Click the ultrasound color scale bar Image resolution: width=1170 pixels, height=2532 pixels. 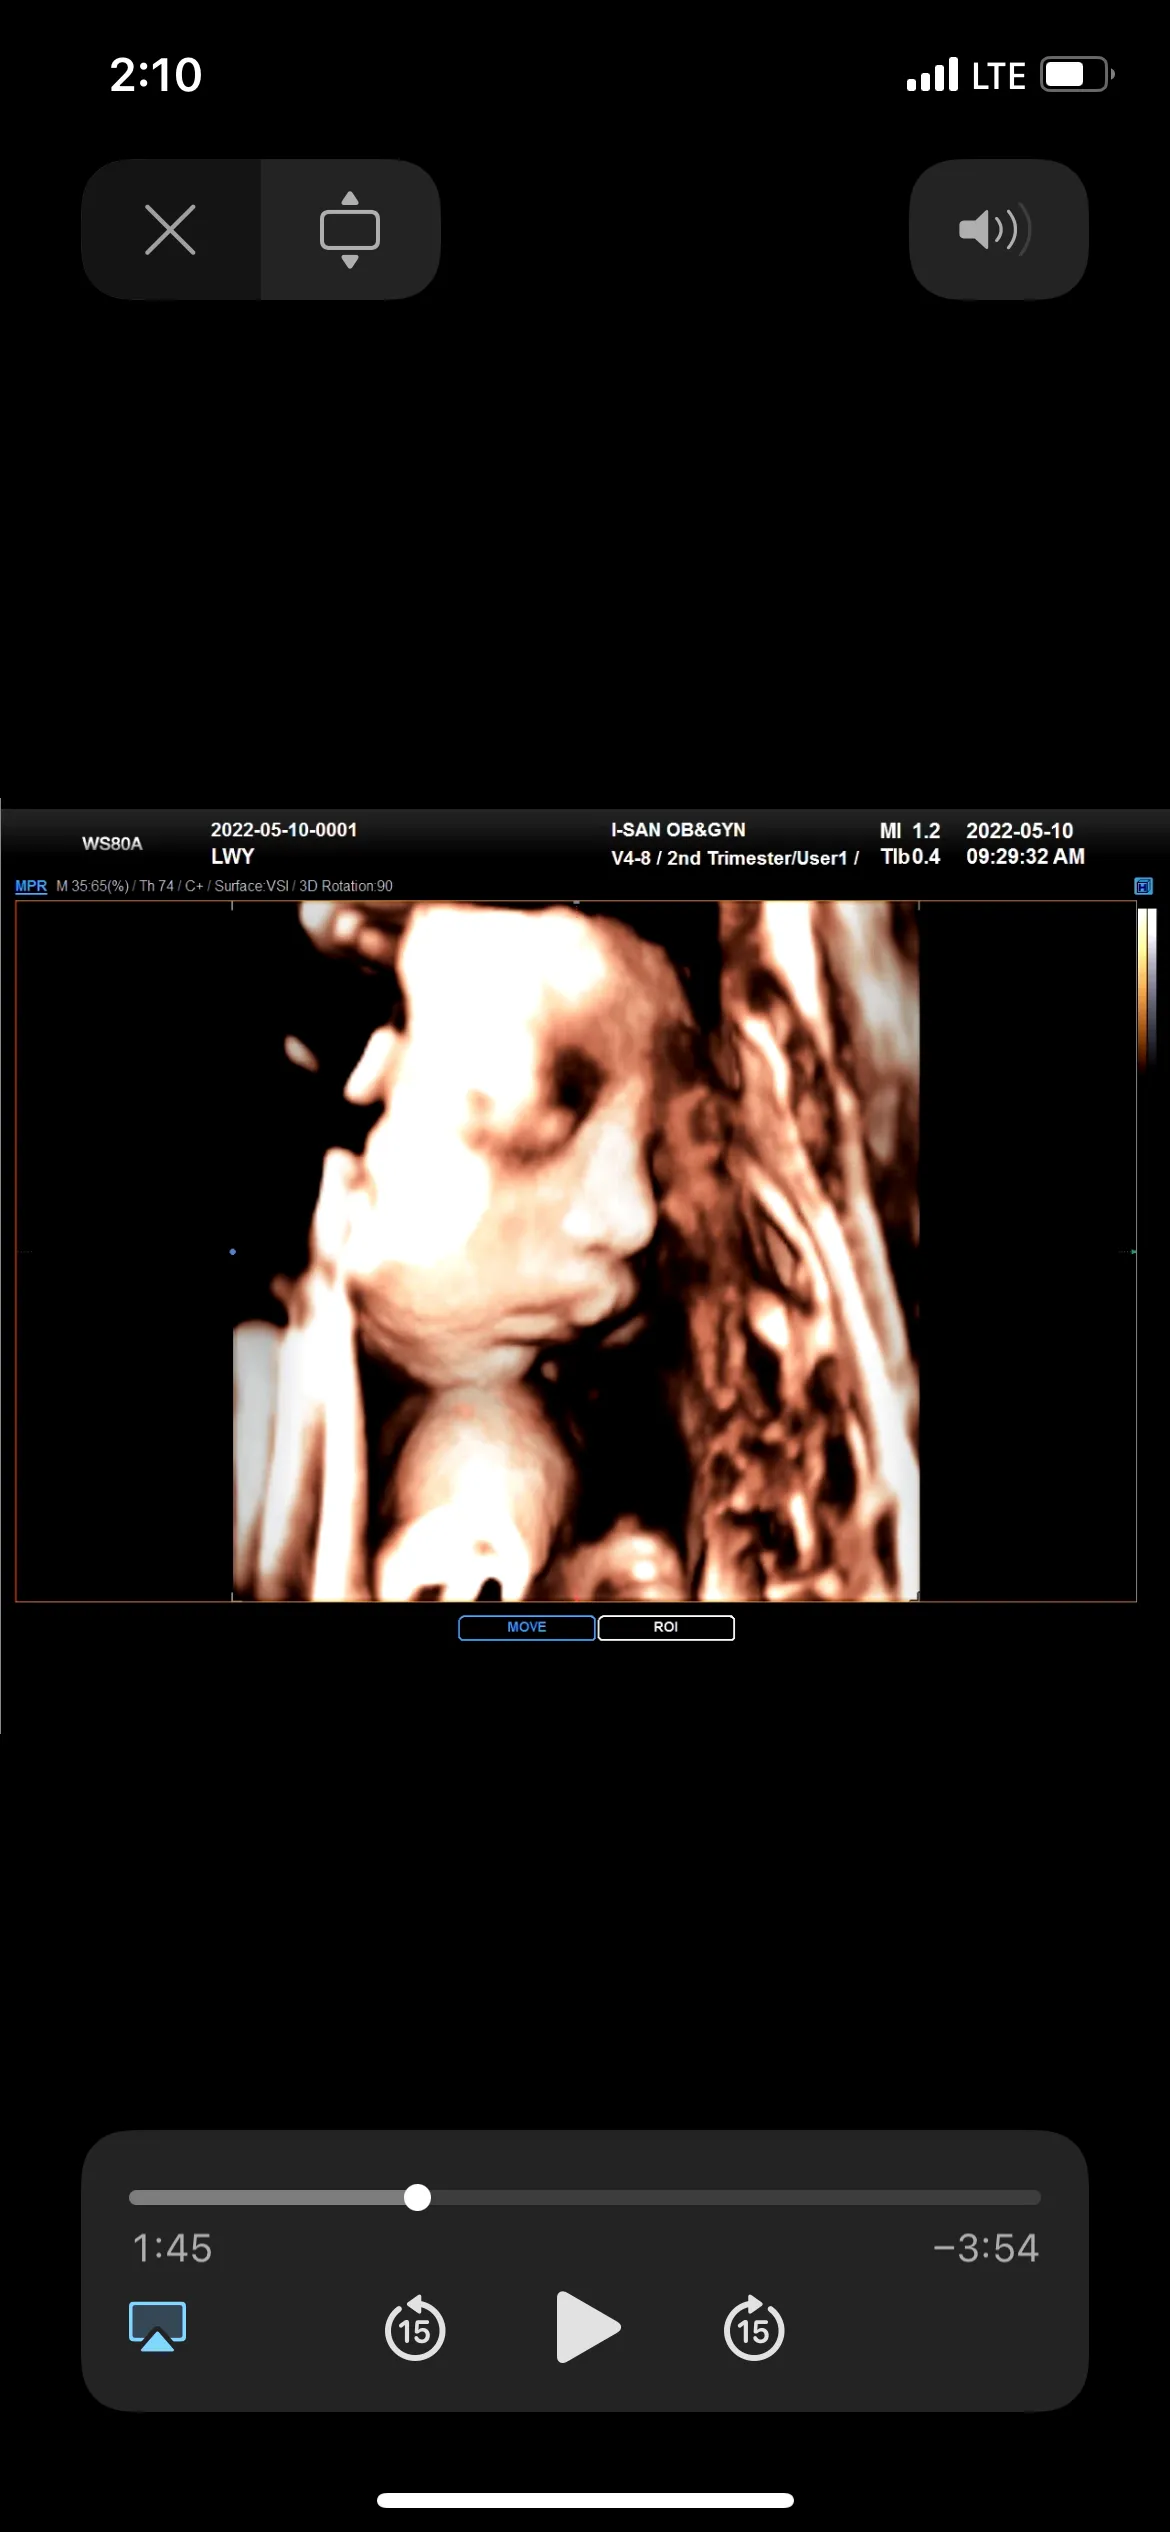pos(1146,989)
